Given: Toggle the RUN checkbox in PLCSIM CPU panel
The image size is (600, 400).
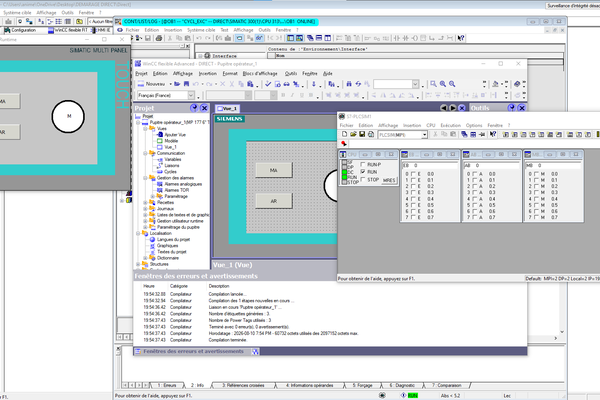Looking at the screenshot, I should point(363,172).
